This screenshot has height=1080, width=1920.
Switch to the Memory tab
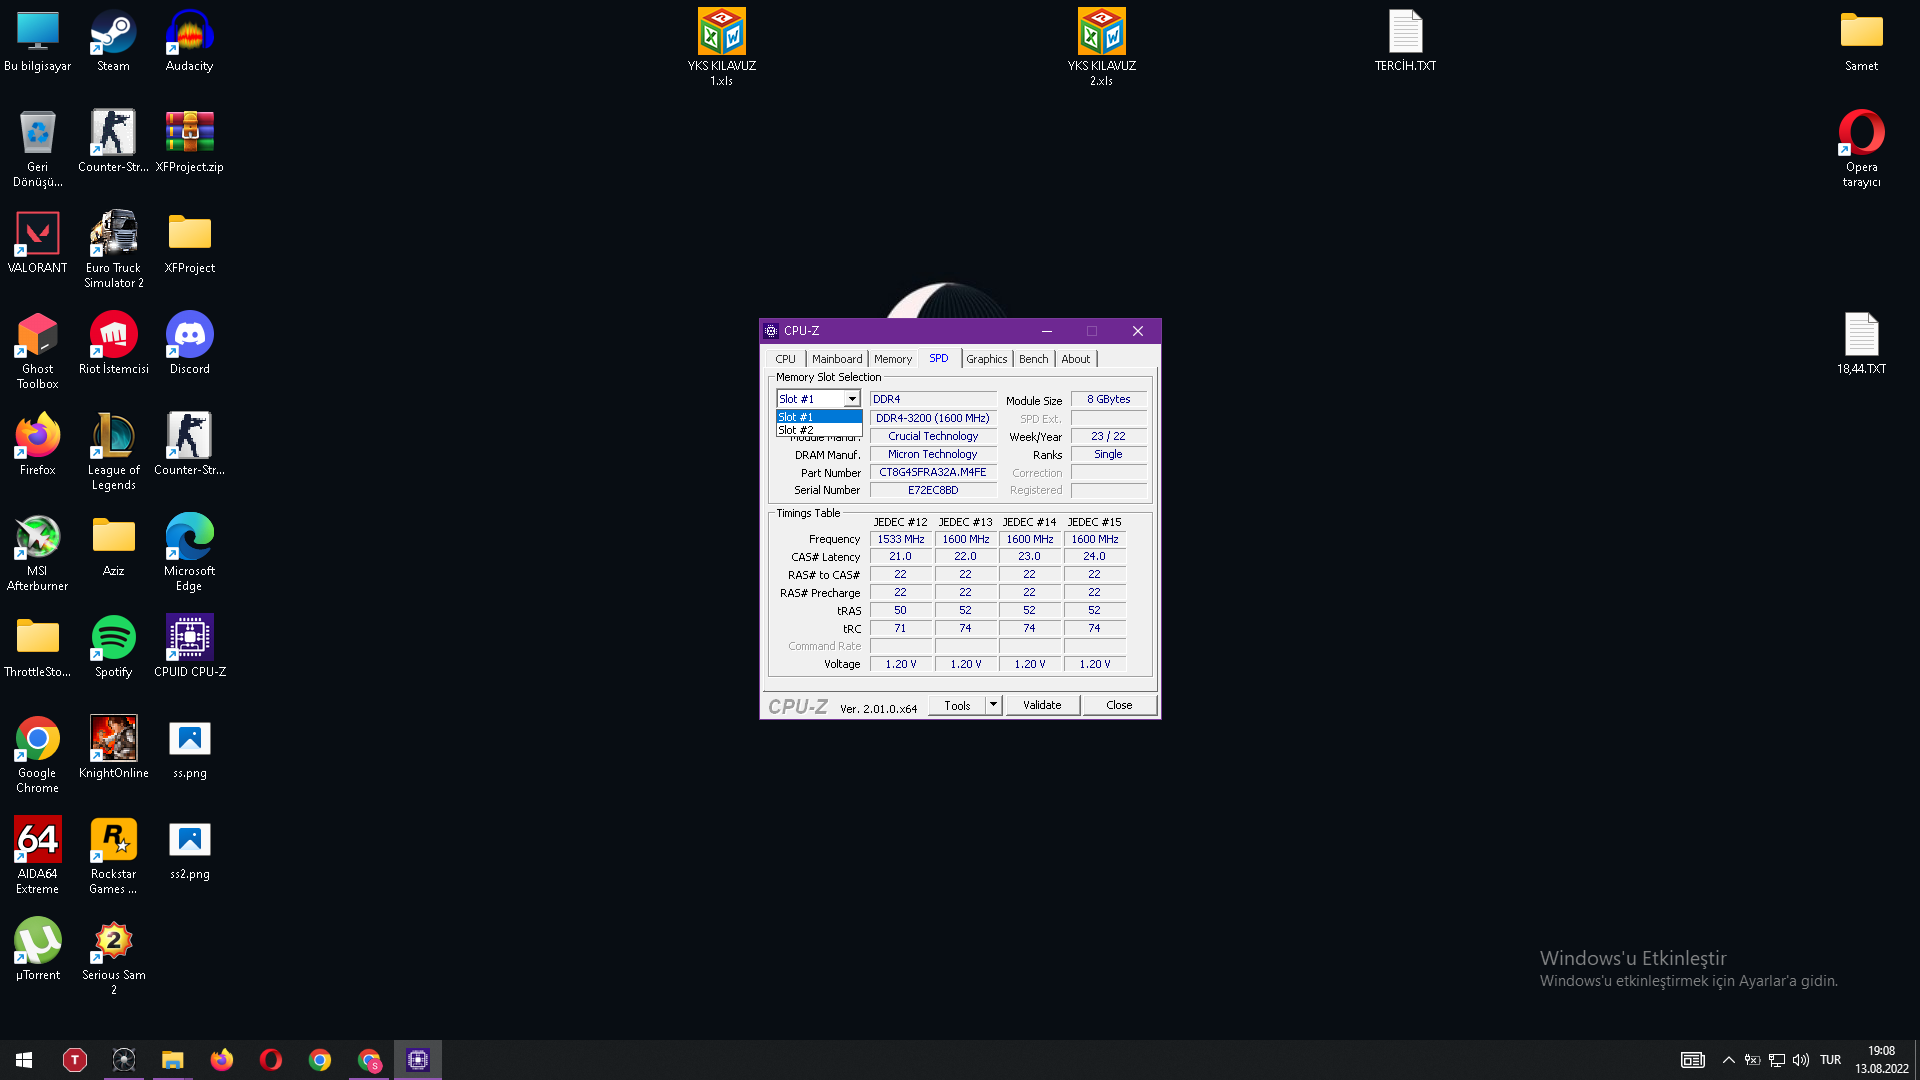(892, 359)
